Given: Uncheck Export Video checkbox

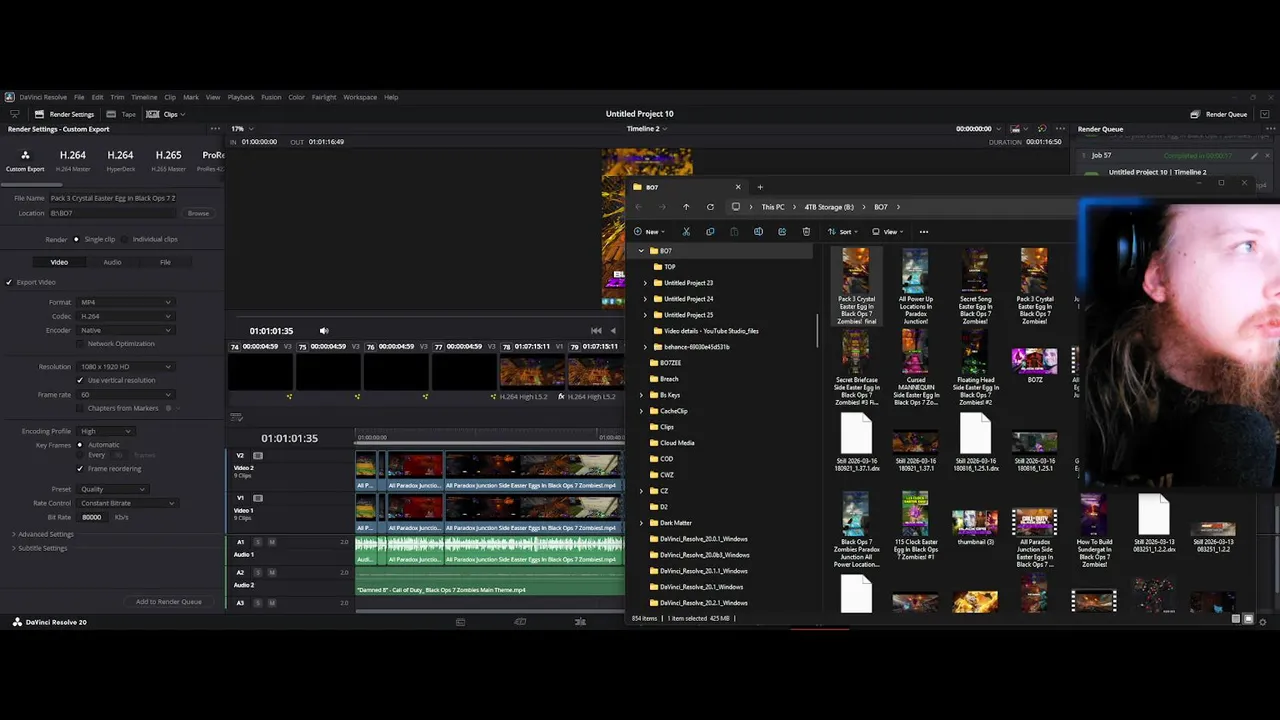Looking at the screenshot, I should click(x=9, y=282).
